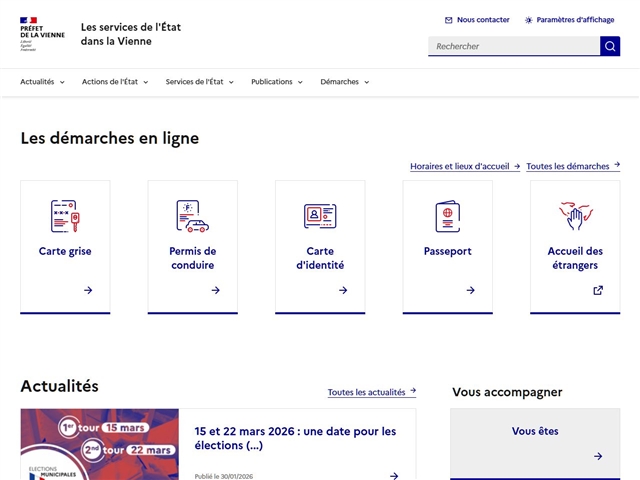Click the Carte d'identité card icon
The width and height of the screenshot is (640, 480).
[x=320, y=216]
